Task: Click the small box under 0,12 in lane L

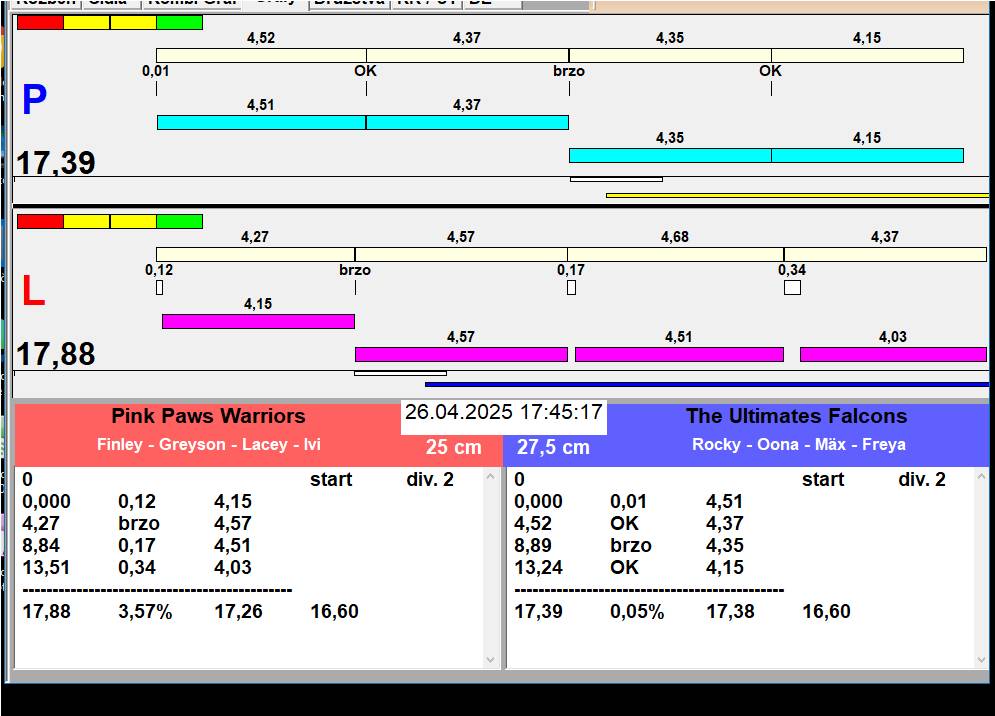Action: (159, 288)
